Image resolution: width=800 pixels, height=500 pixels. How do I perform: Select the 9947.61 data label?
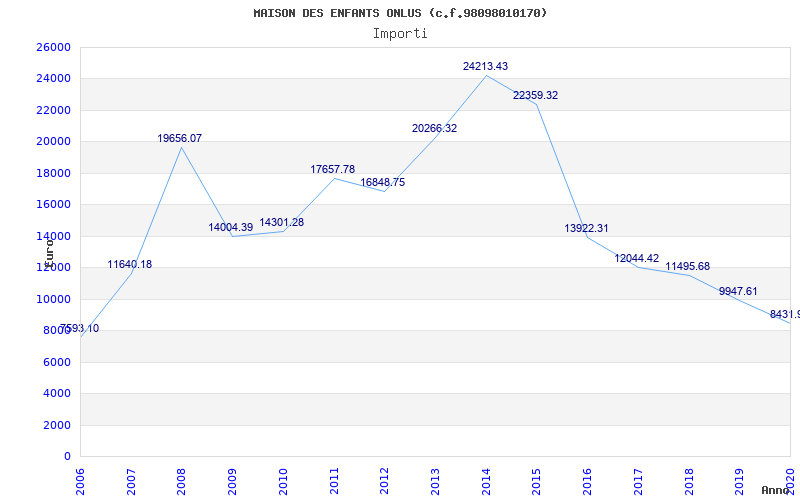tap(738, 291)
